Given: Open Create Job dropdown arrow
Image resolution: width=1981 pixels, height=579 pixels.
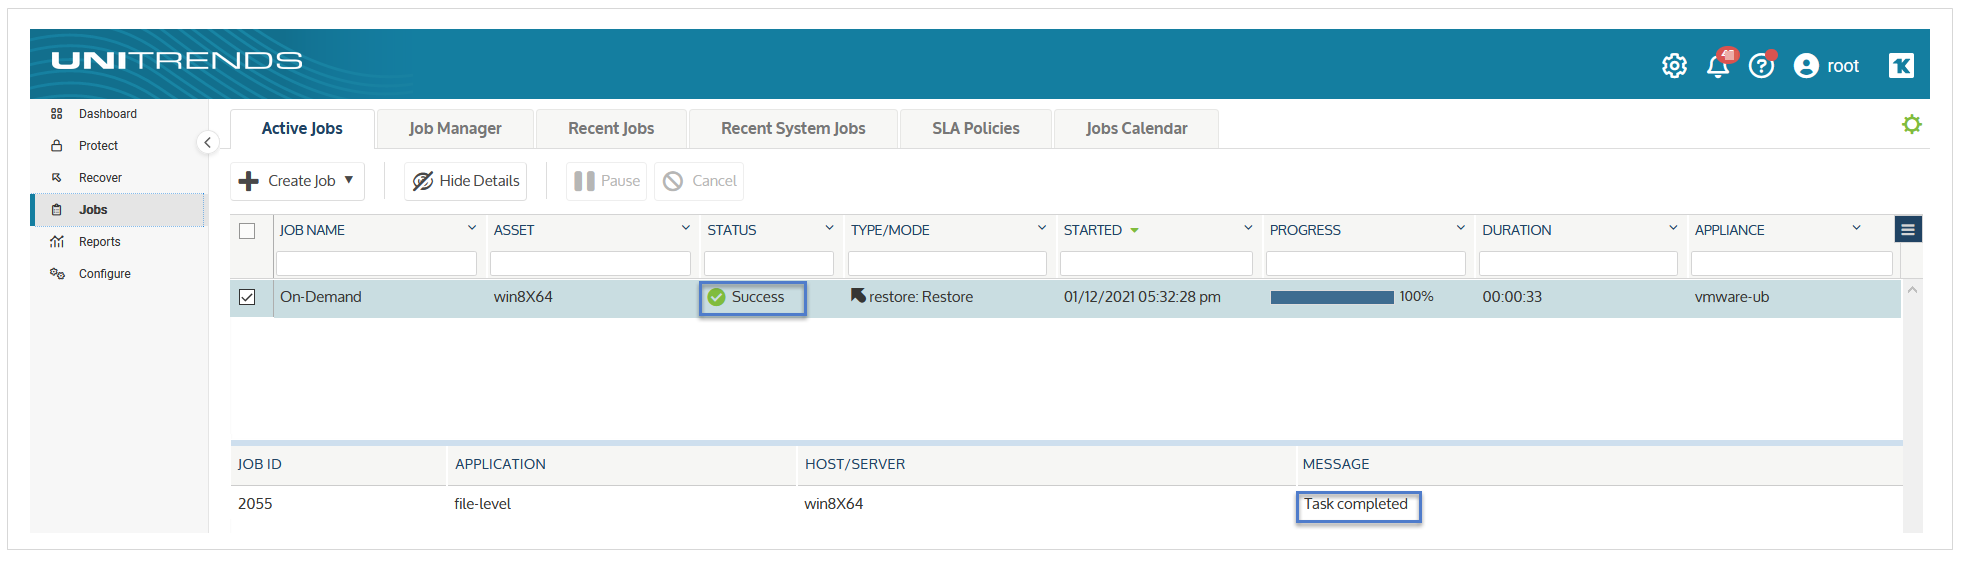Looking at the screenshot, I should tap(349, 180).
